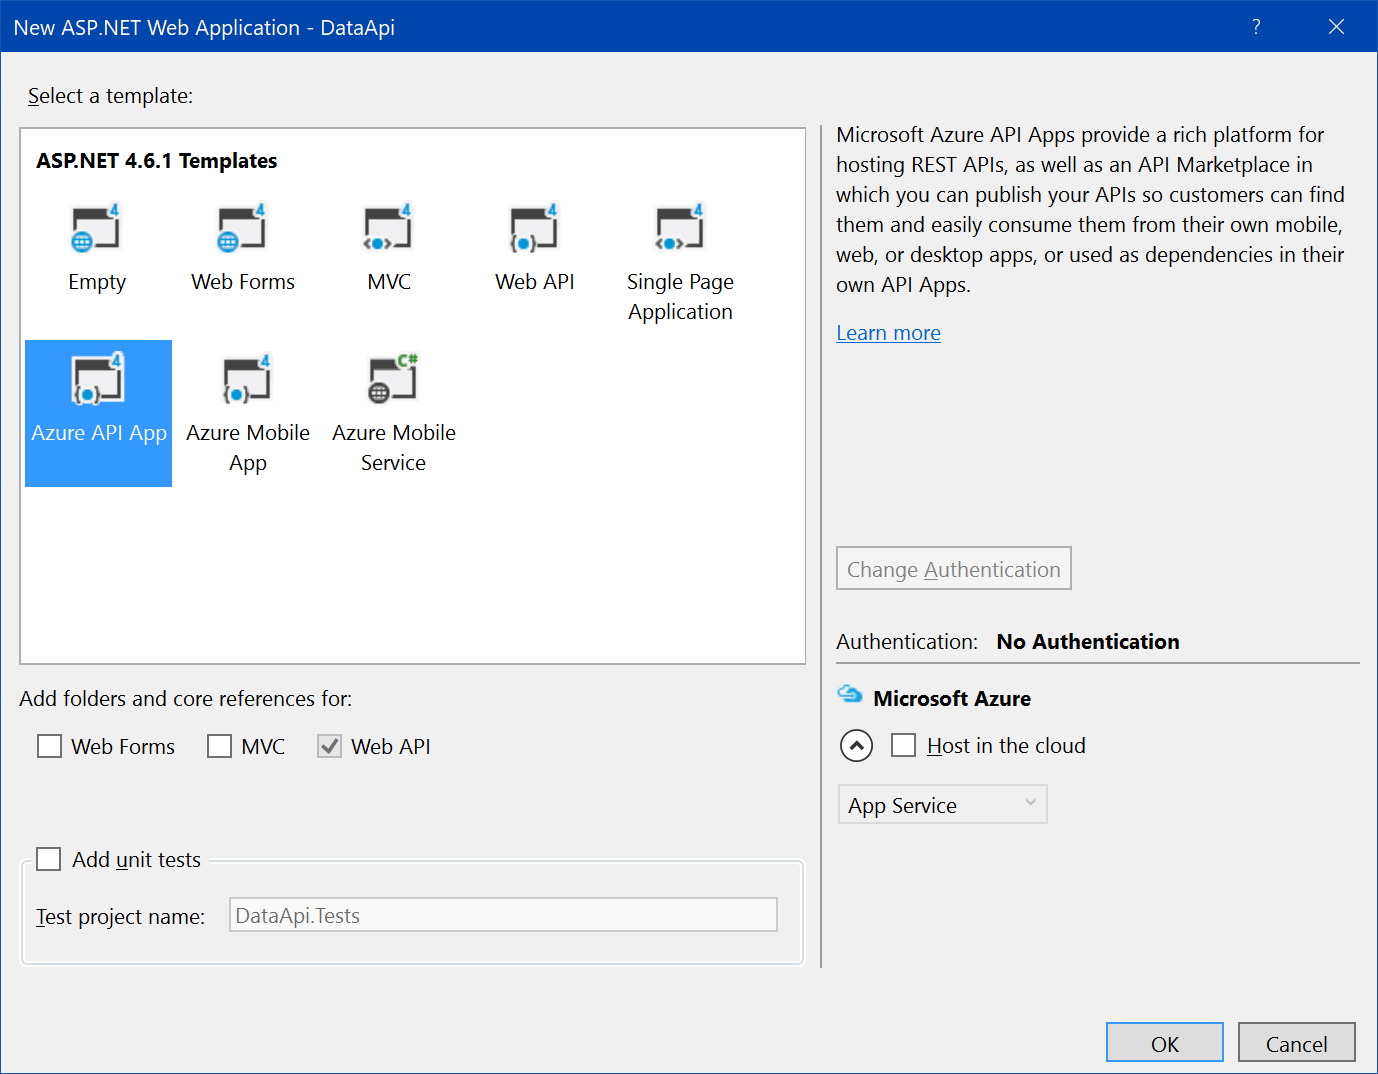Screen dimensions: 1378x1074
Task: Choose the Azure Mobile App template icon
Action: point(247,380)
